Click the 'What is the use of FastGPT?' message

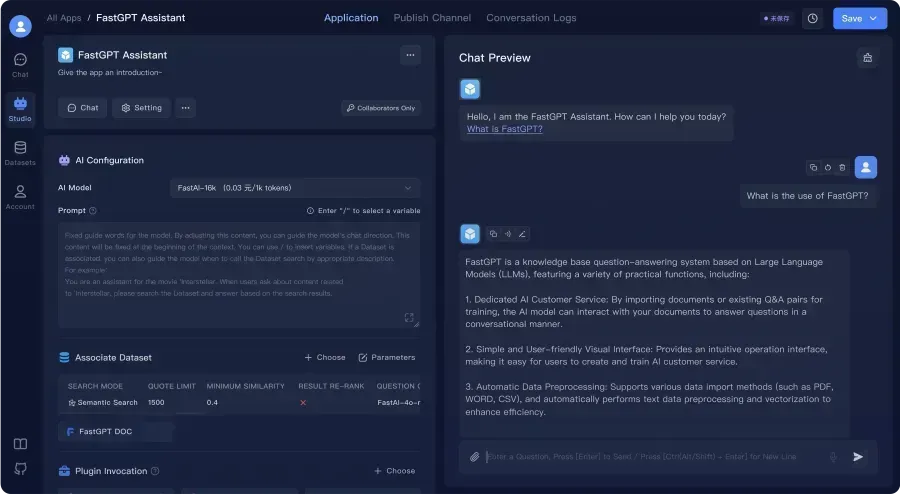[808, 196]
